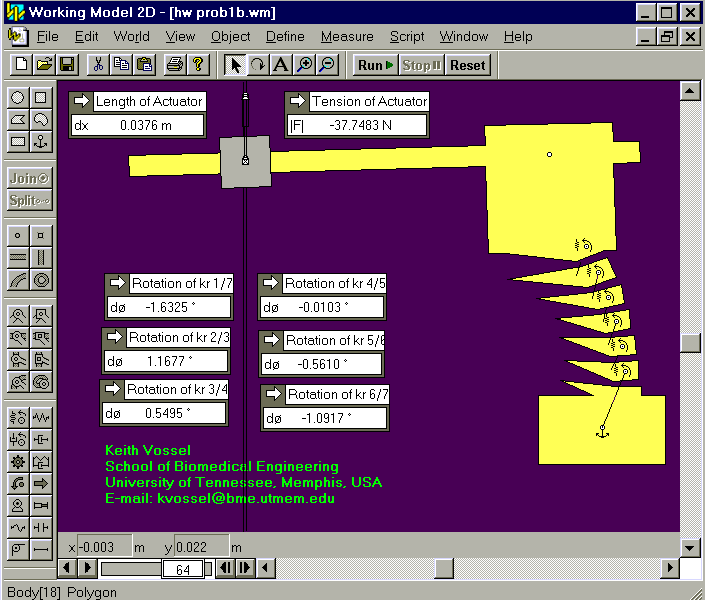Image resolution: width=705 pixels, height=600 pixels.
Task: Click the Paste clipboard icon
Action: click(x=144, y=65)
